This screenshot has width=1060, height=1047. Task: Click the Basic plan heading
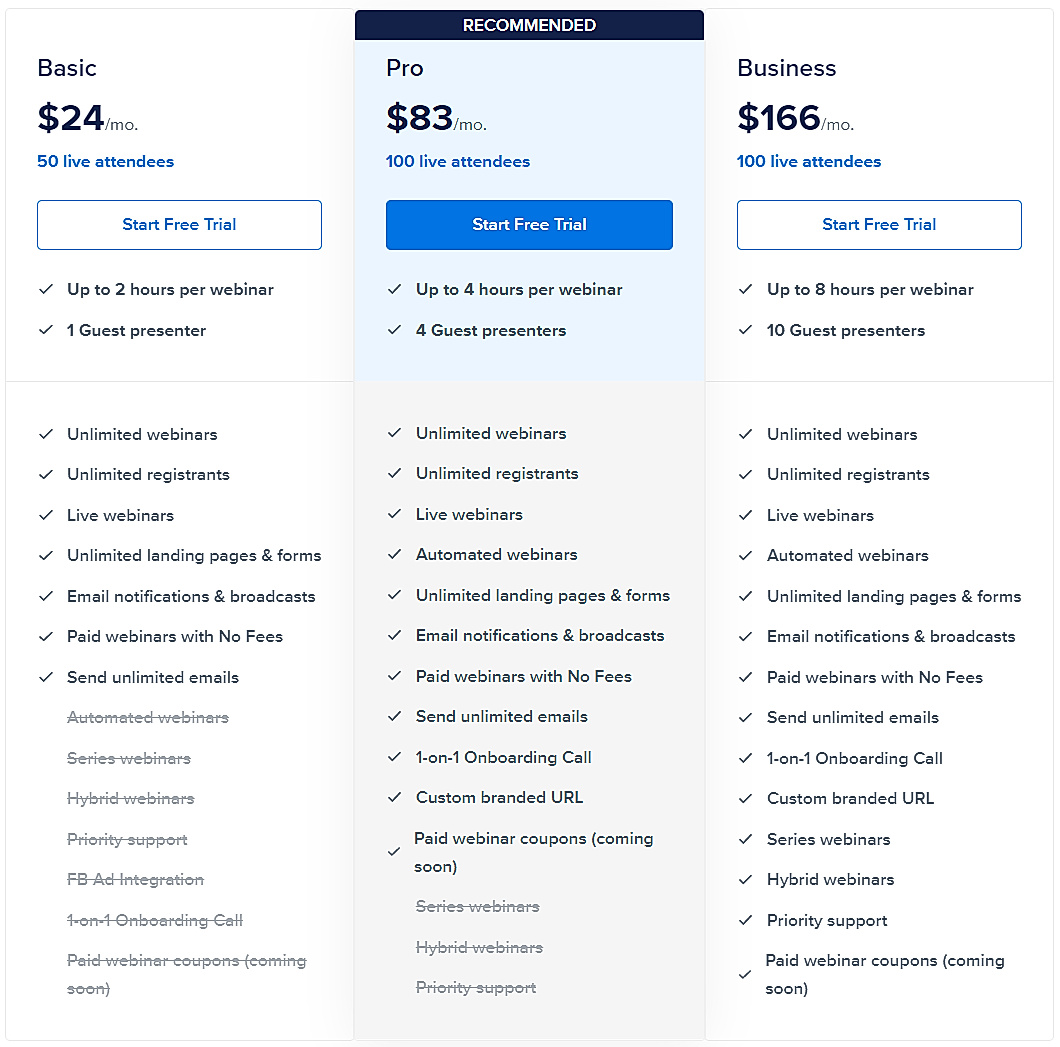67,68
